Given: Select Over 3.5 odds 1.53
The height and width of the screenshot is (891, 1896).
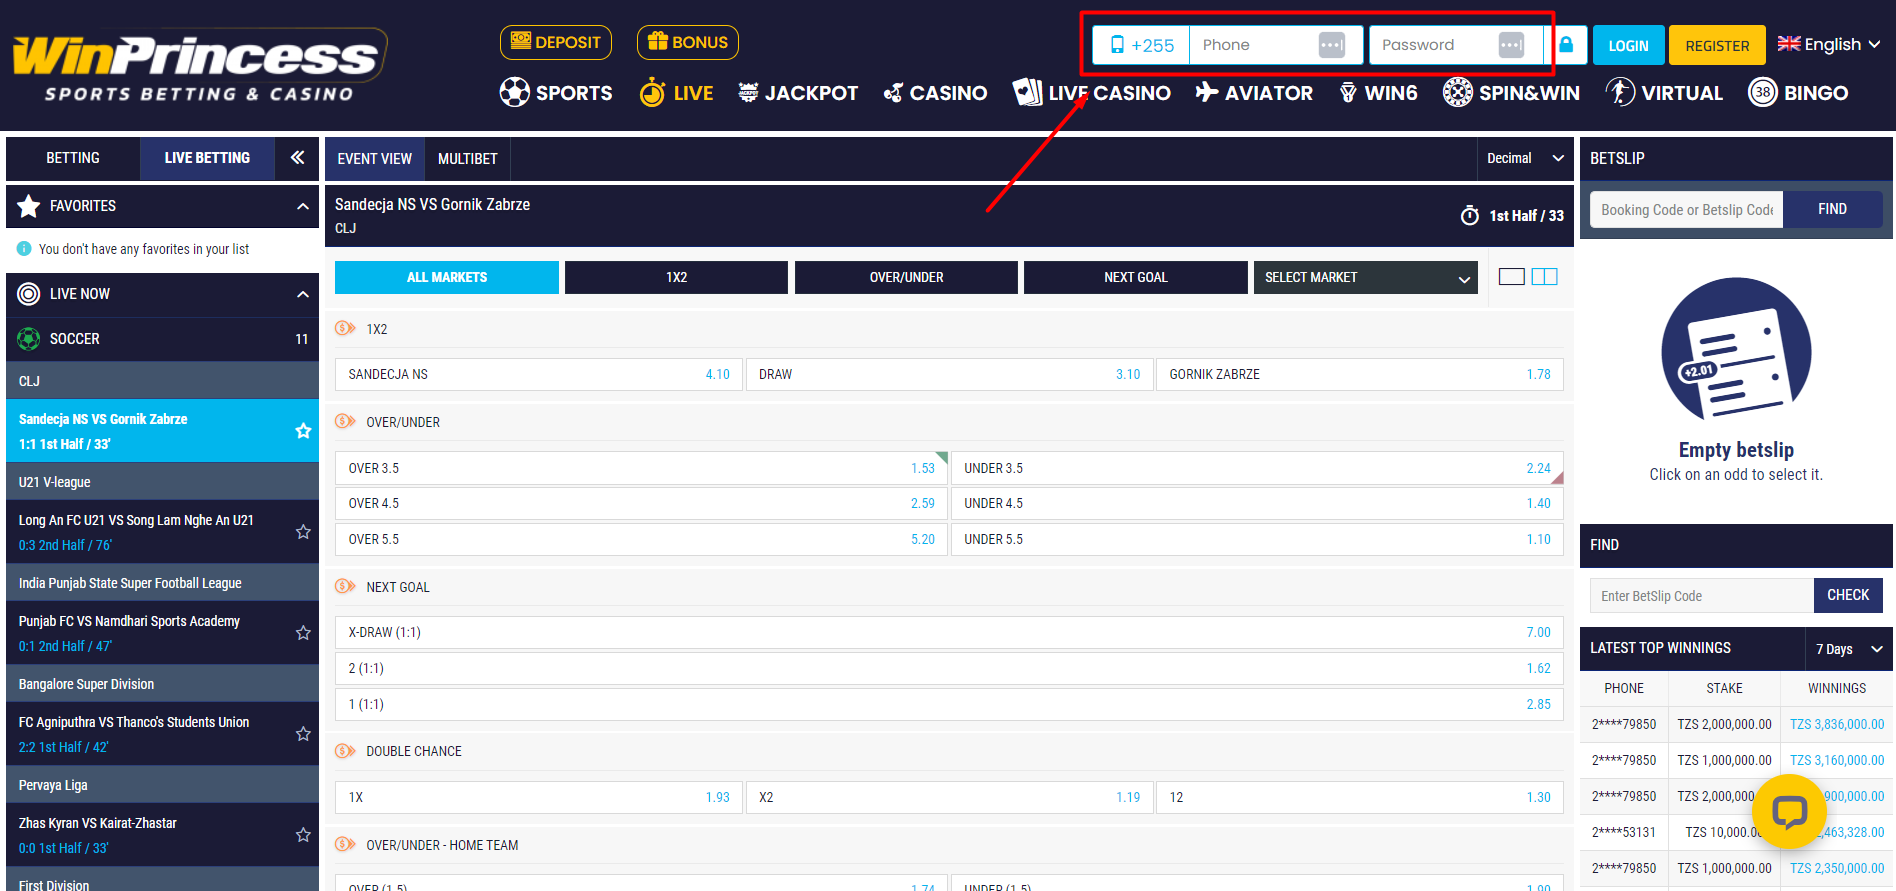Looking at the screenshot, I should pyautogui.click(x=641, y=468).
